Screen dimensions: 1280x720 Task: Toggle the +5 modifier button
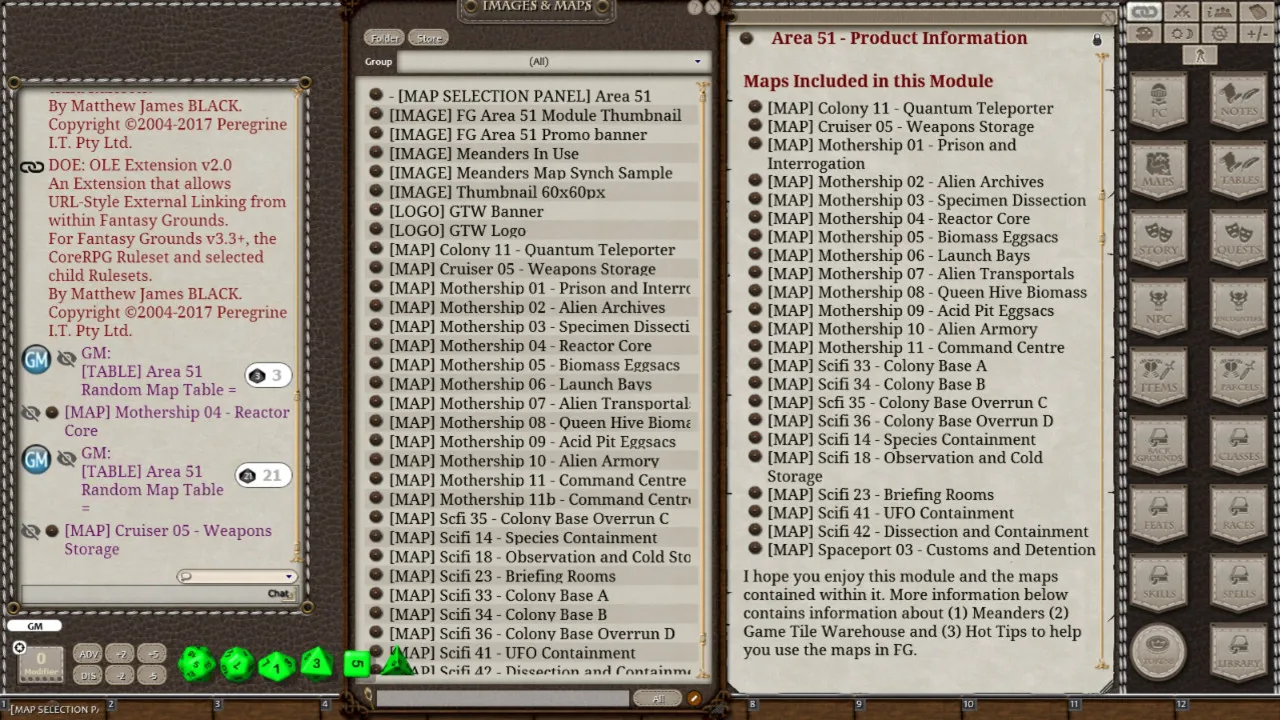pyautogui.click(x=152, y=655)
